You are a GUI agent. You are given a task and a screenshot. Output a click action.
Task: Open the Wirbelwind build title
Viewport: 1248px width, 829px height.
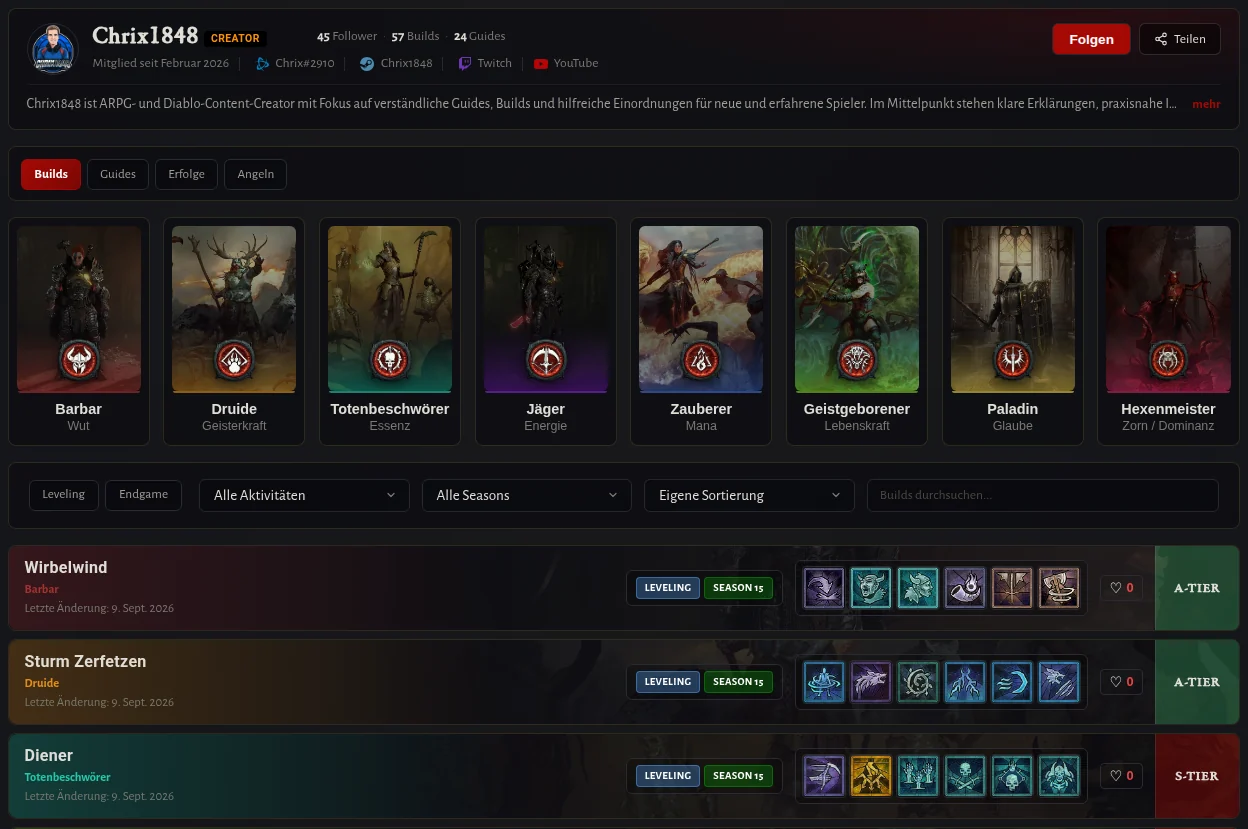point(66,567)
